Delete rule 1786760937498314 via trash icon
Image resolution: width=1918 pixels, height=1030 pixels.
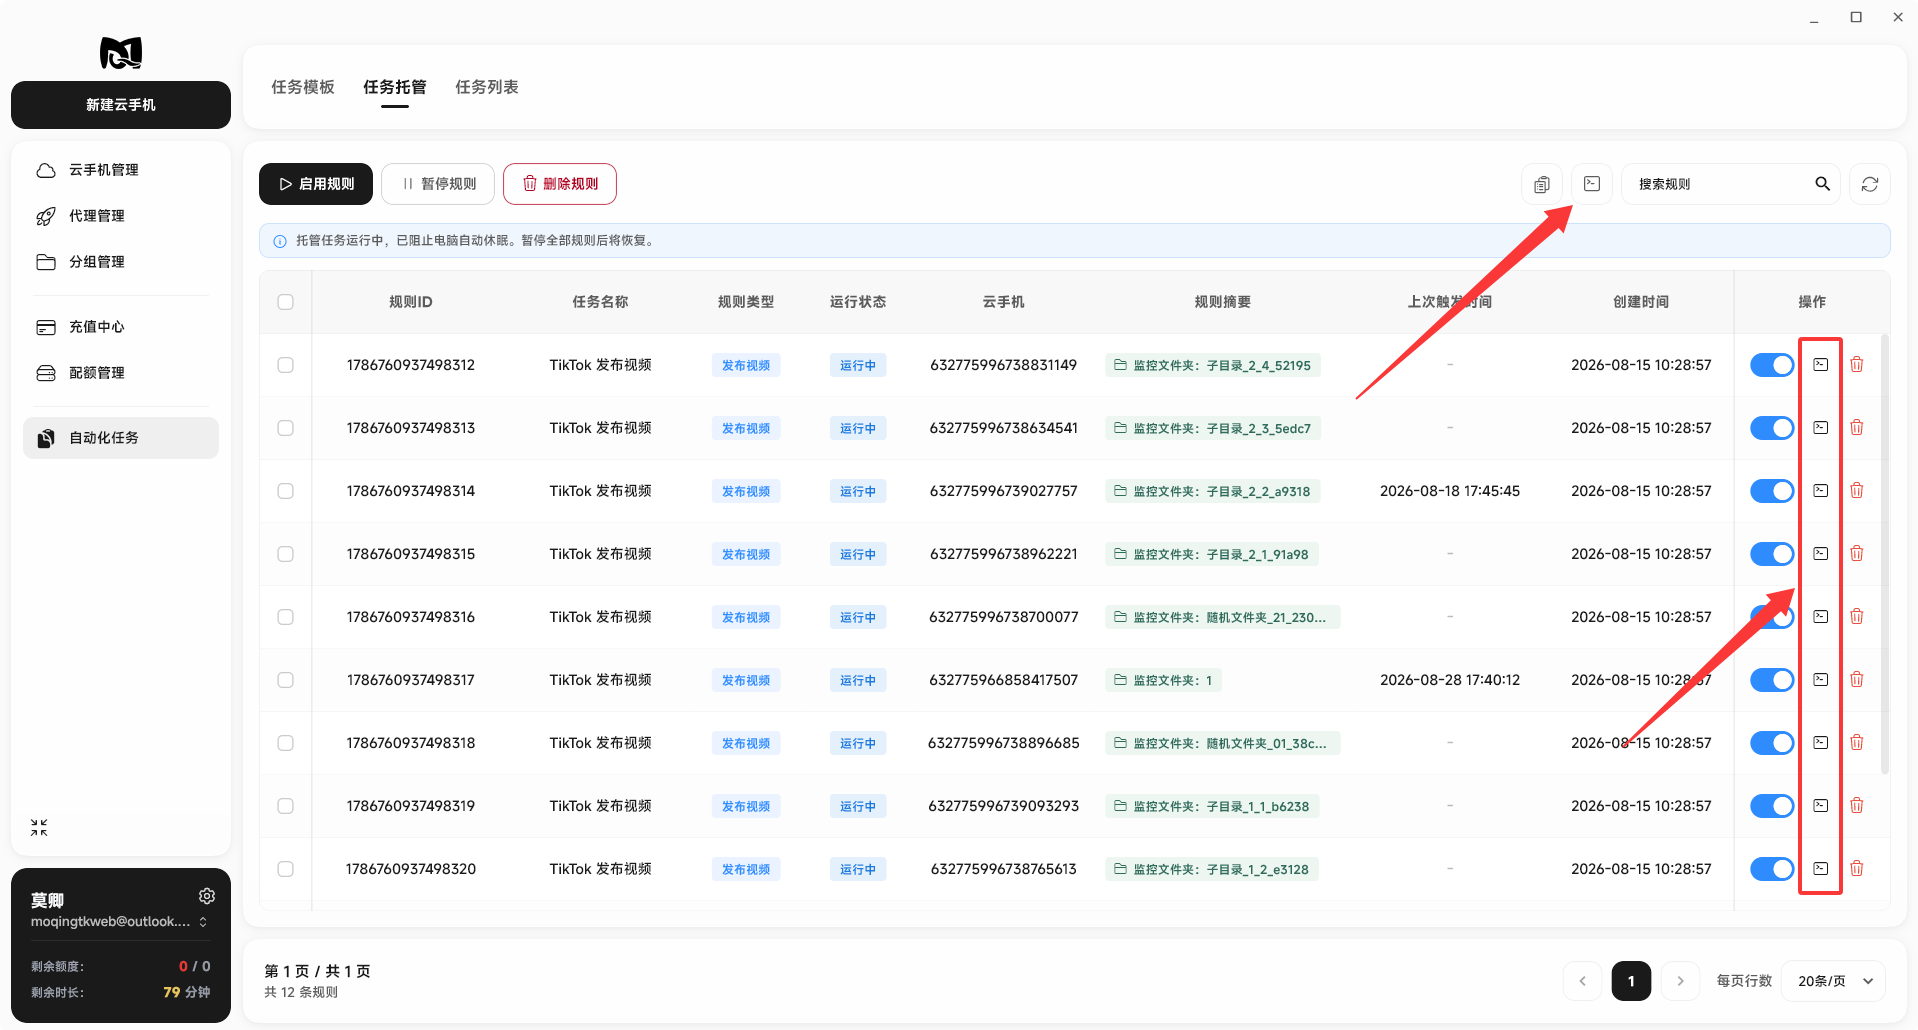[1857, 491]
